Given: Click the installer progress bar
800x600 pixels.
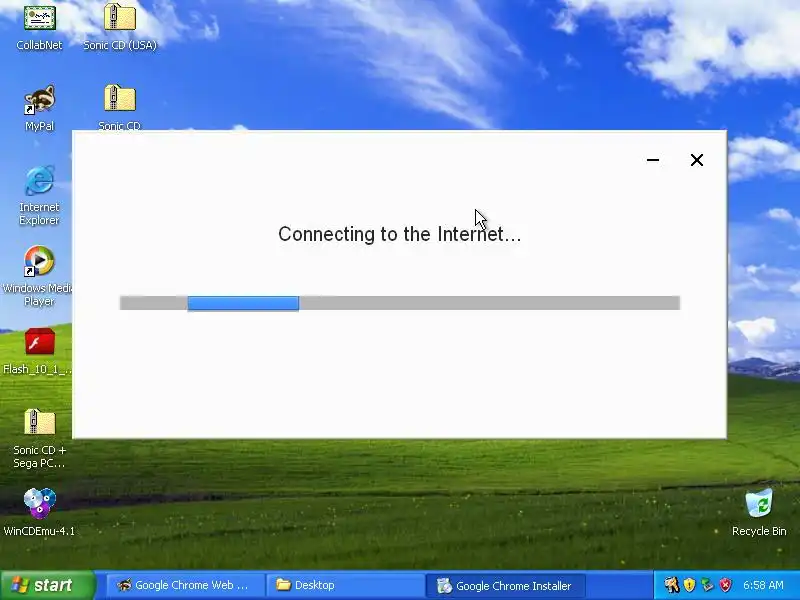Looking at the screenshot, I should click(x=399, y=303).
